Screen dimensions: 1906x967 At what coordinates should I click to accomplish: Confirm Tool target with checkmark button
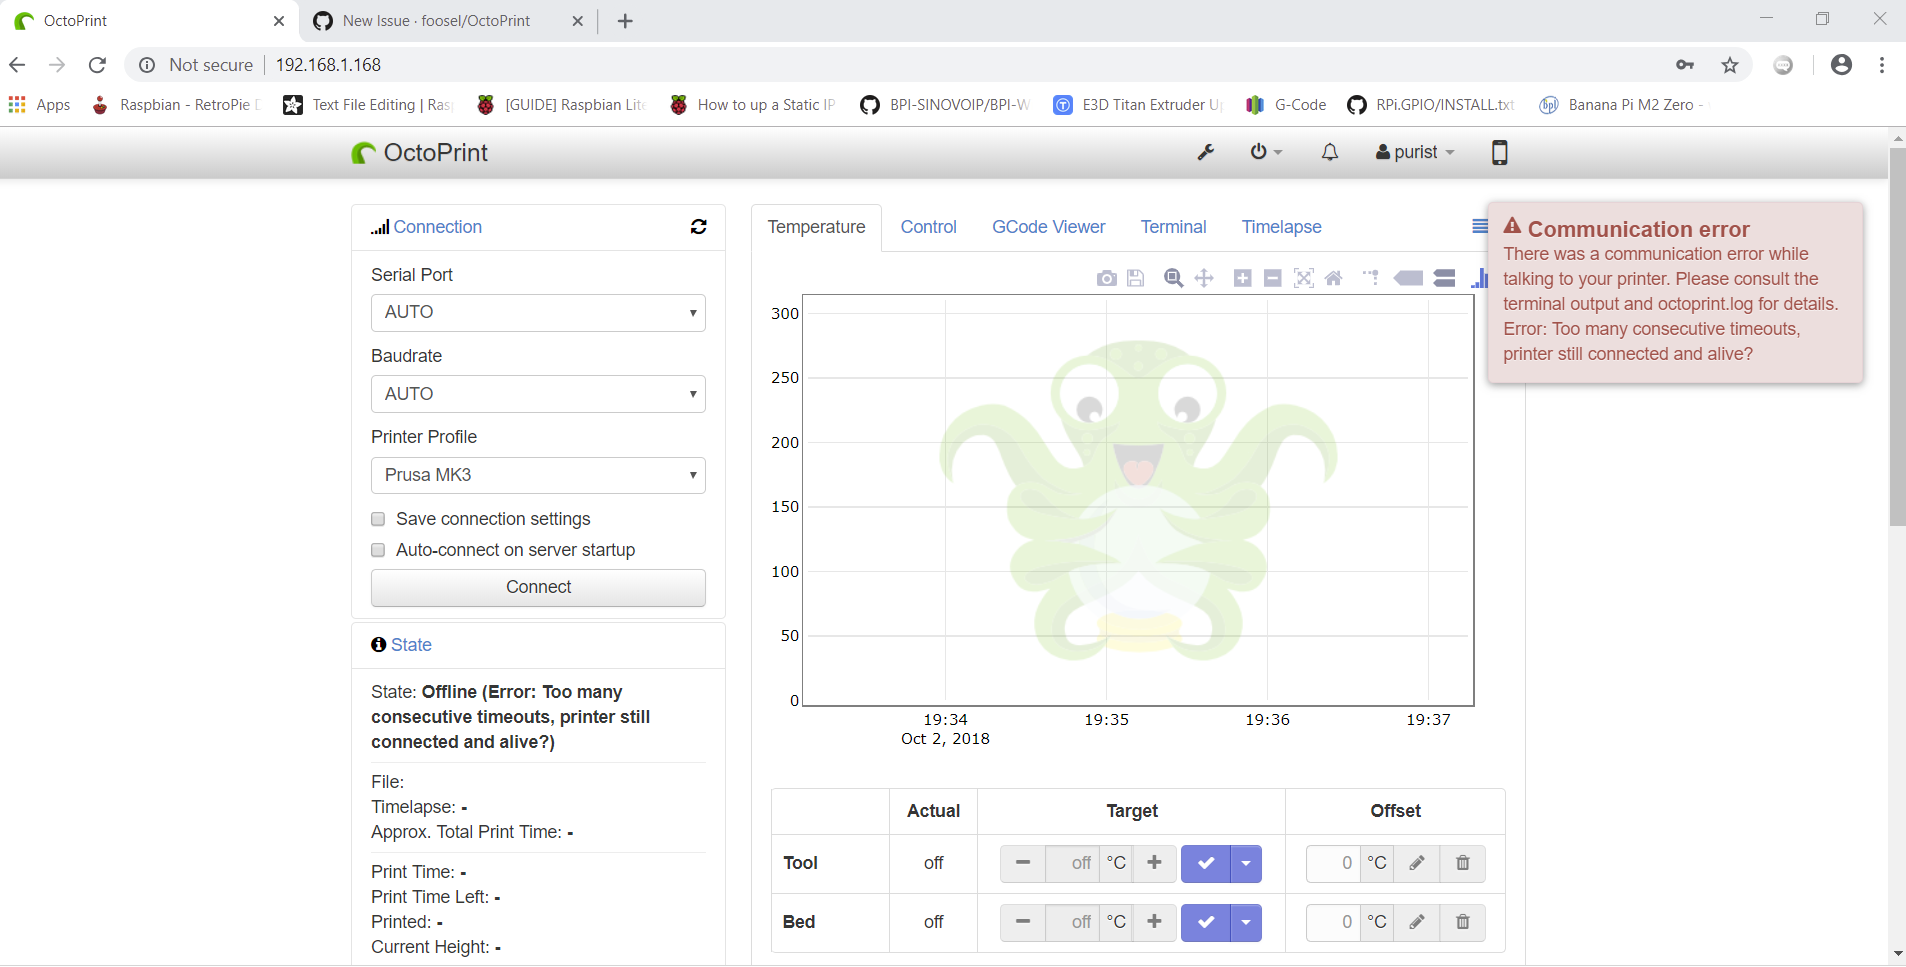[1206, 863]
